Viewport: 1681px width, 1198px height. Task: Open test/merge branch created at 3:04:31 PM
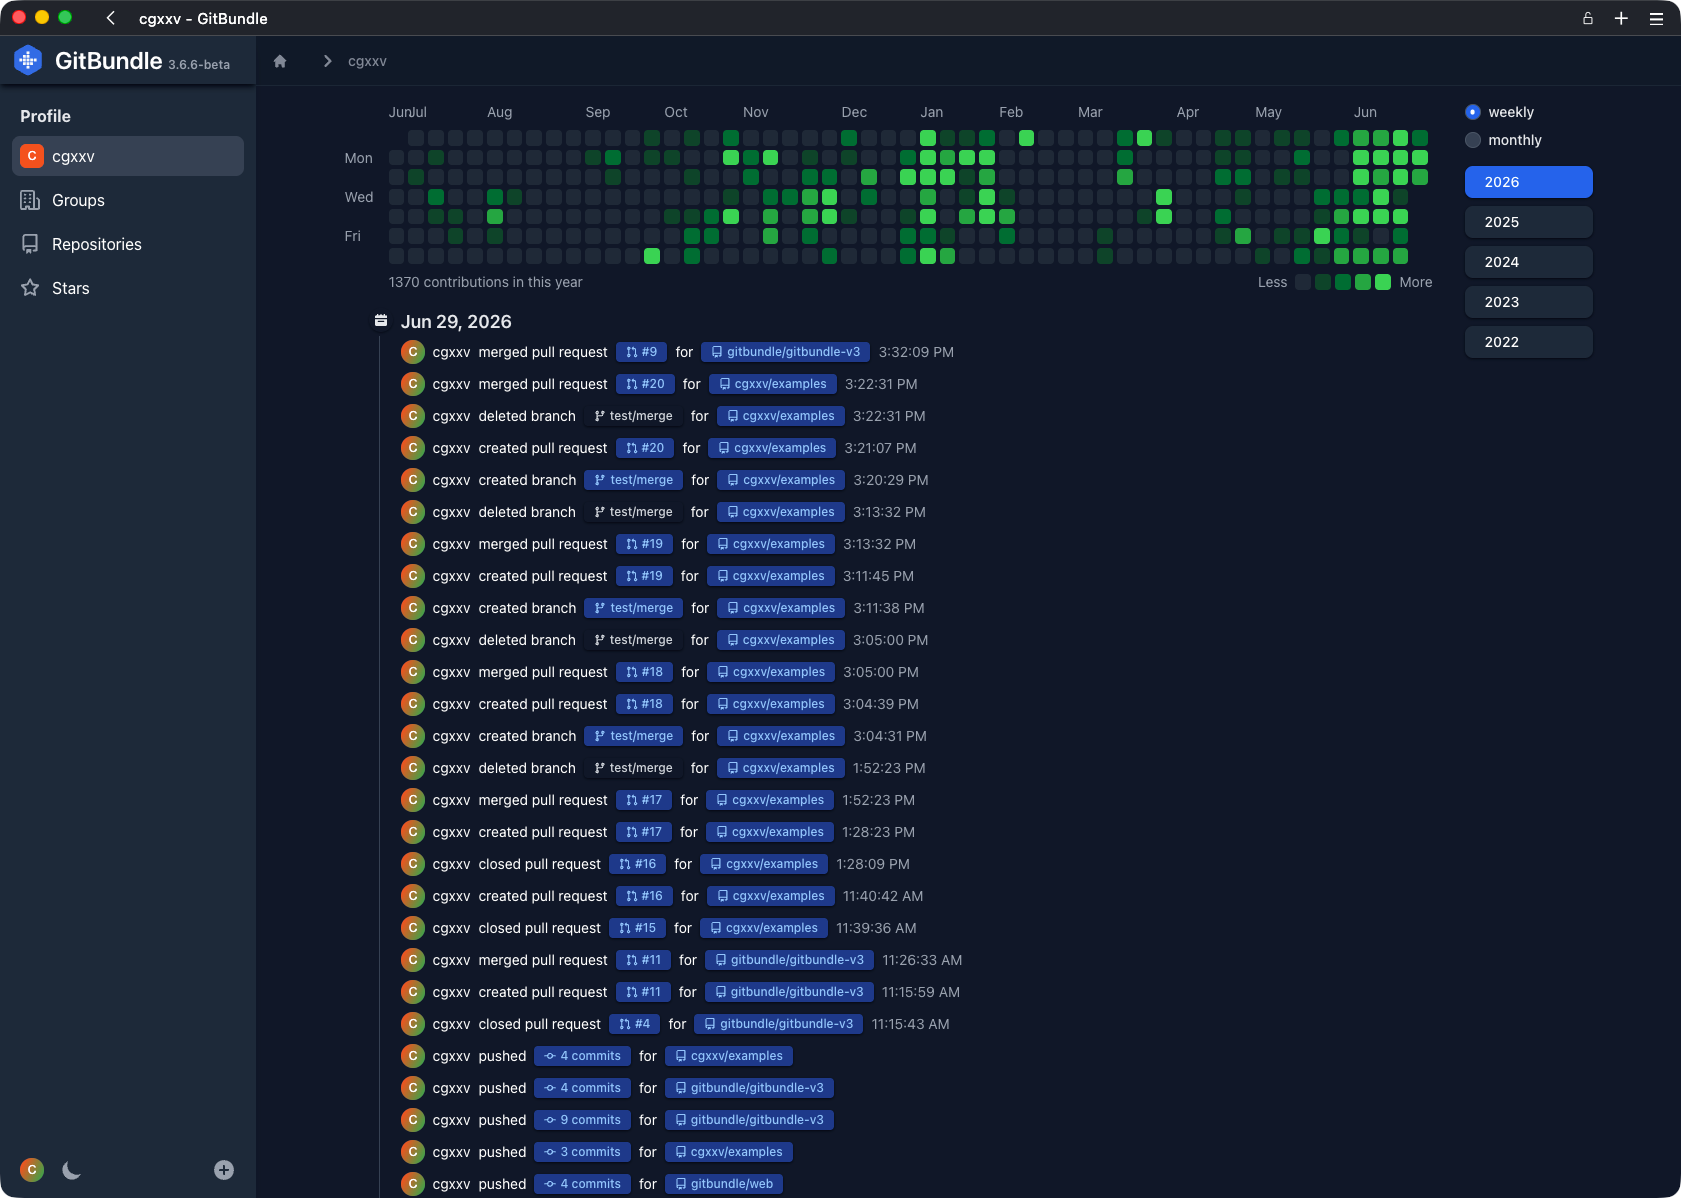633,736
